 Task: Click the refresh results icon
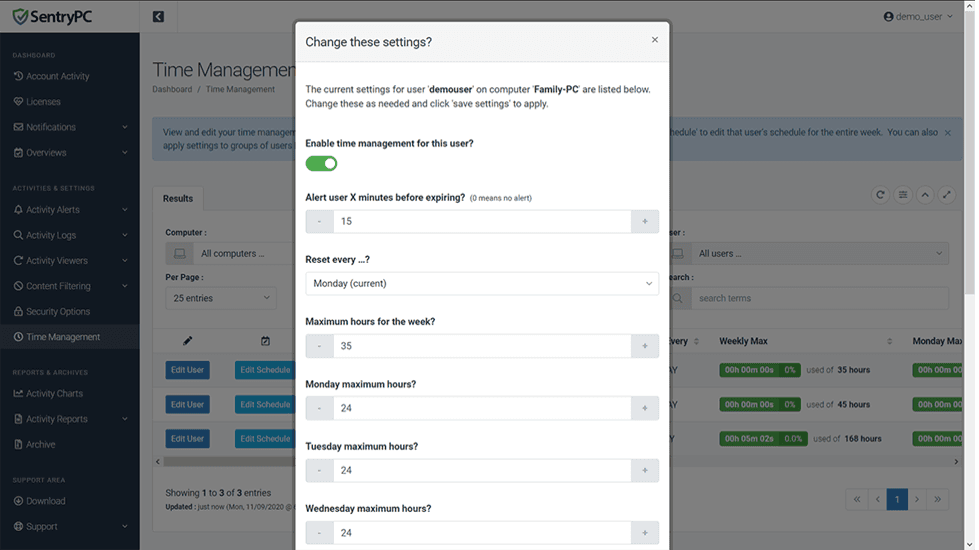tap(880, 195)
